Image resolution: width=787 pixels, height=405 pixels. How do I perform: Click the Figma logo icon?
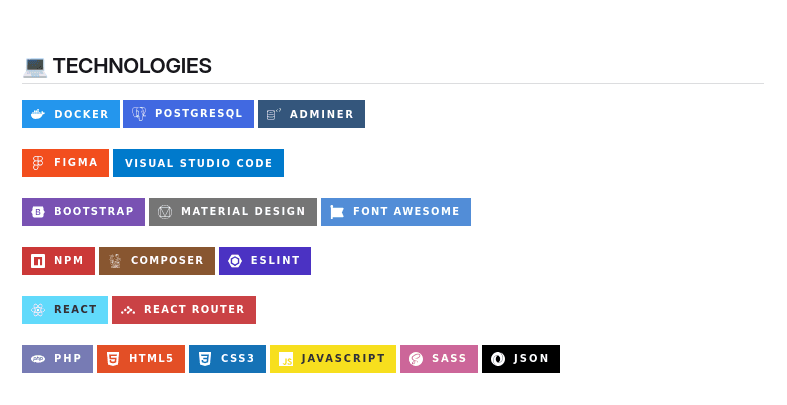click(x=38, y=163)
